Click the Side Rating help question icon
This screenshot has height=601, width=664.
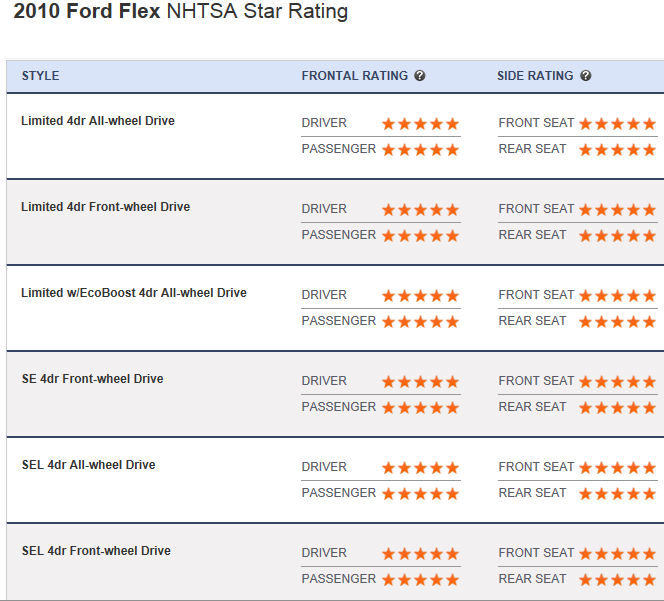(x=586, y=76)
